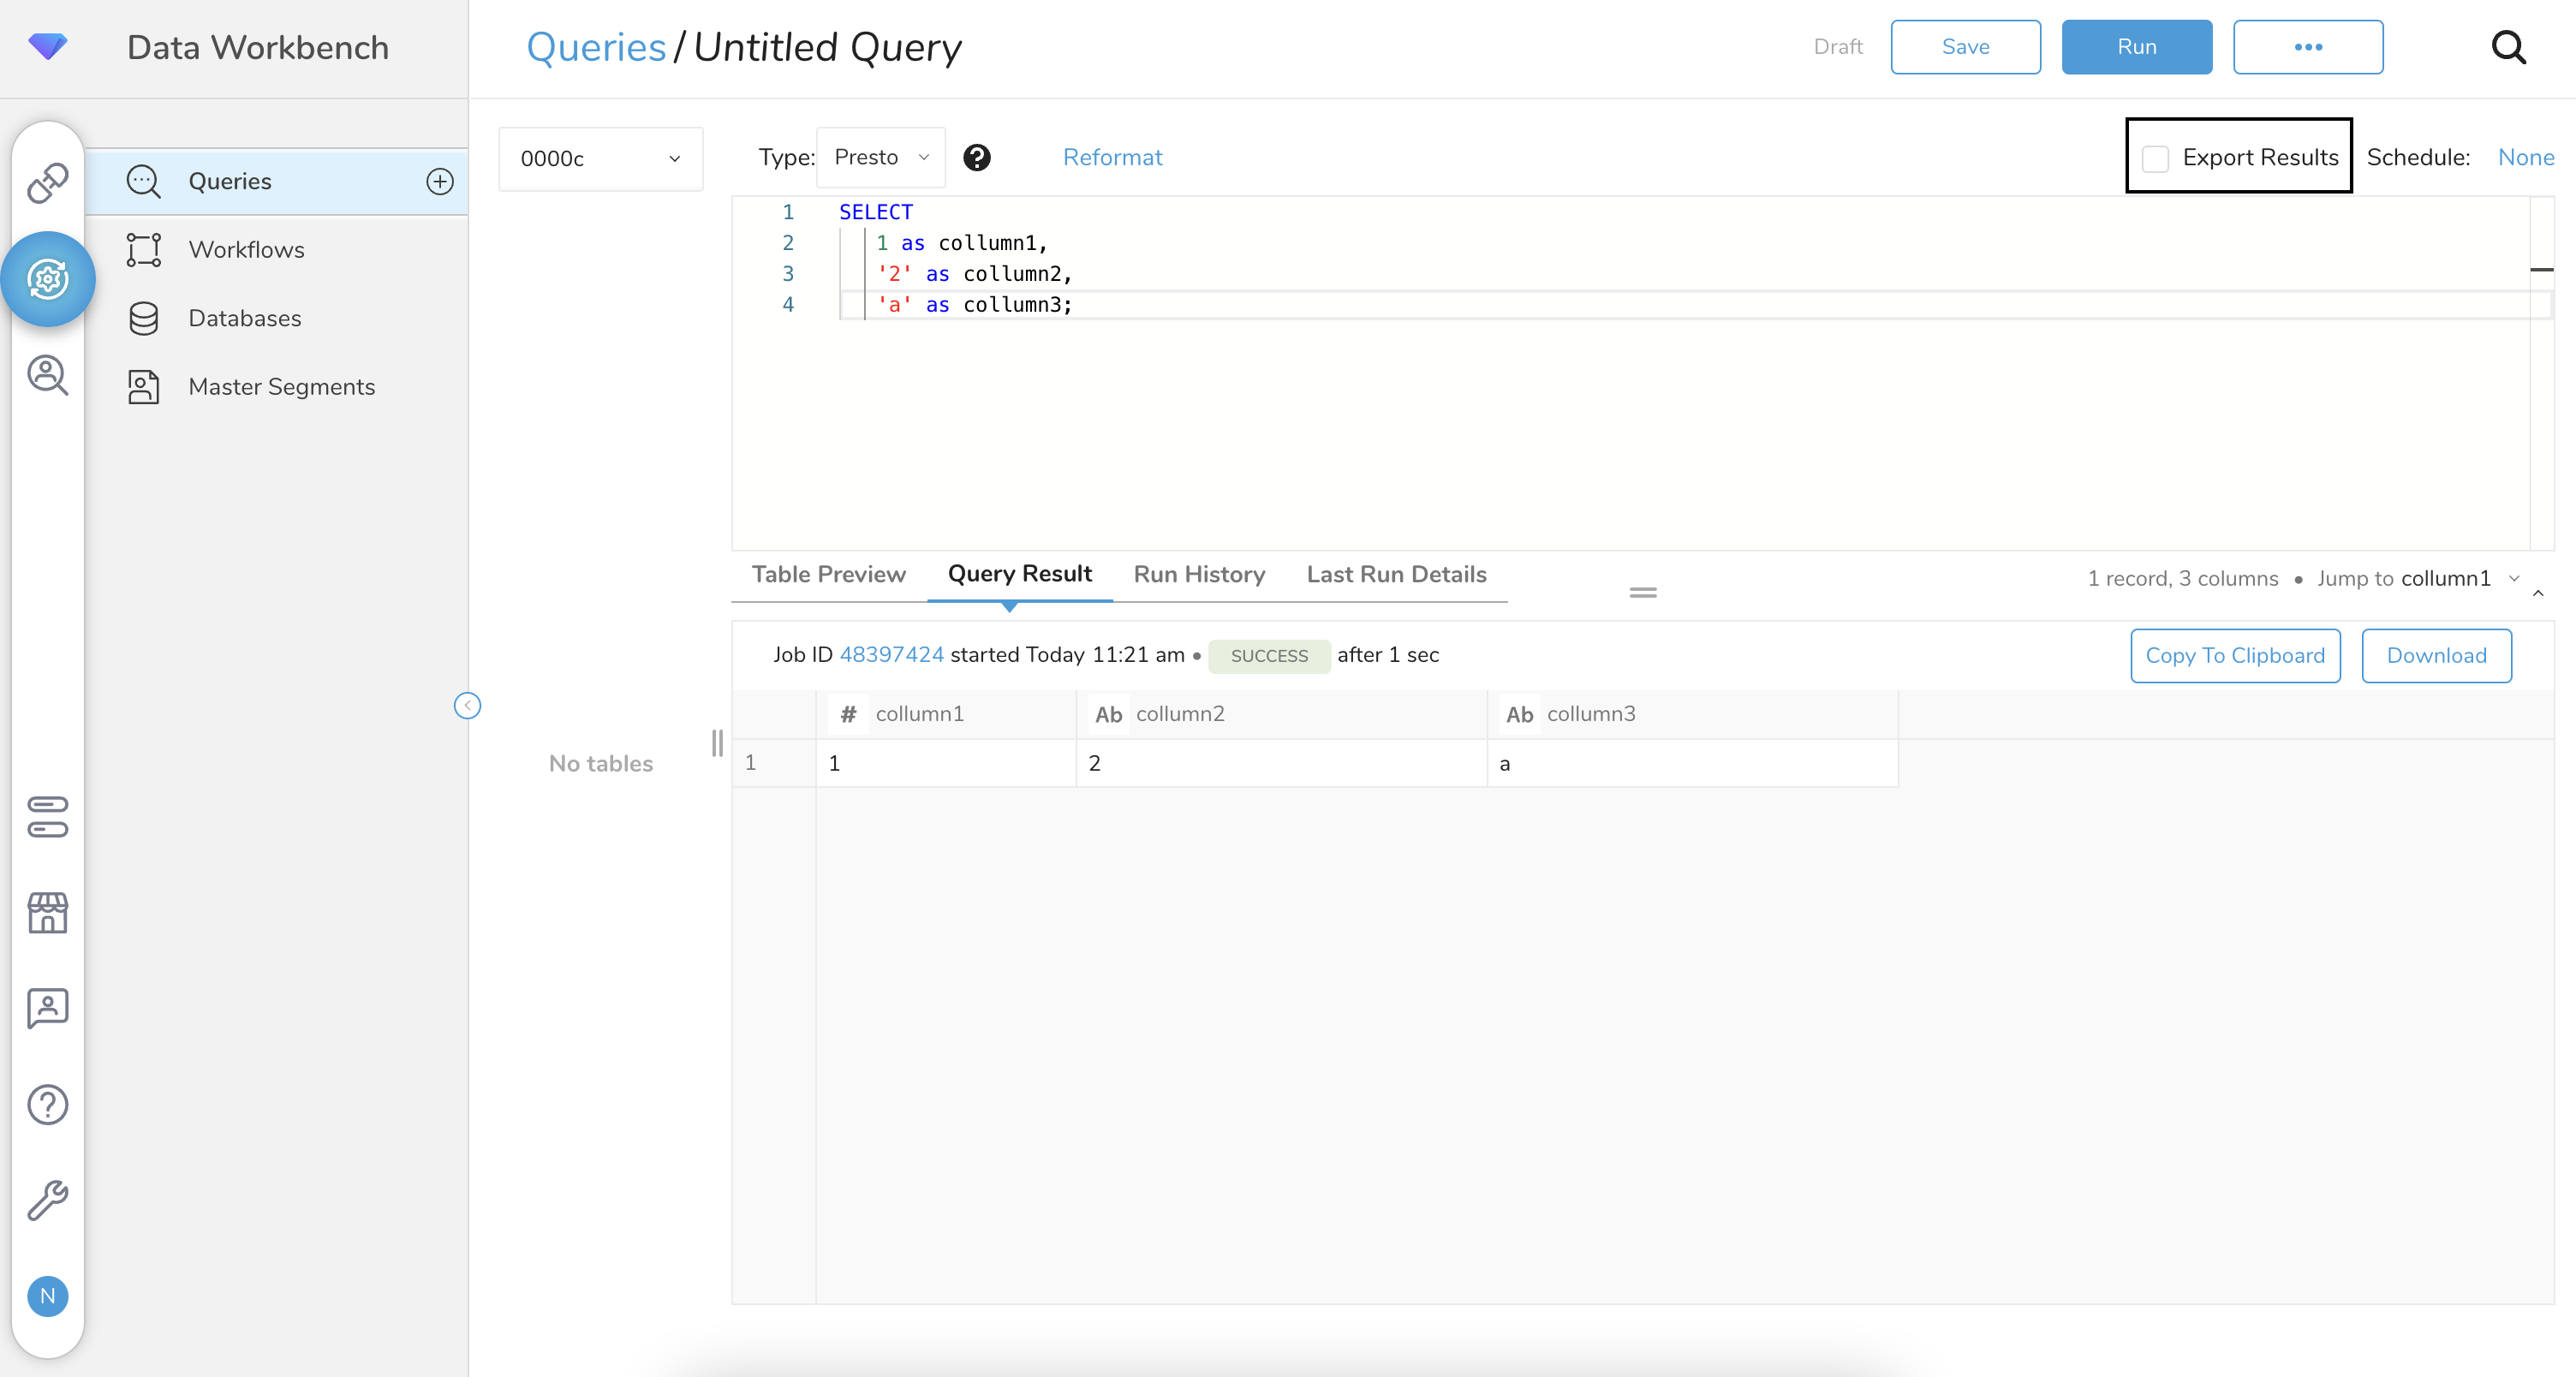Collapse results panel with the up chevron
Viewport: 2576px width, 1377px height.
point(2538,593)
